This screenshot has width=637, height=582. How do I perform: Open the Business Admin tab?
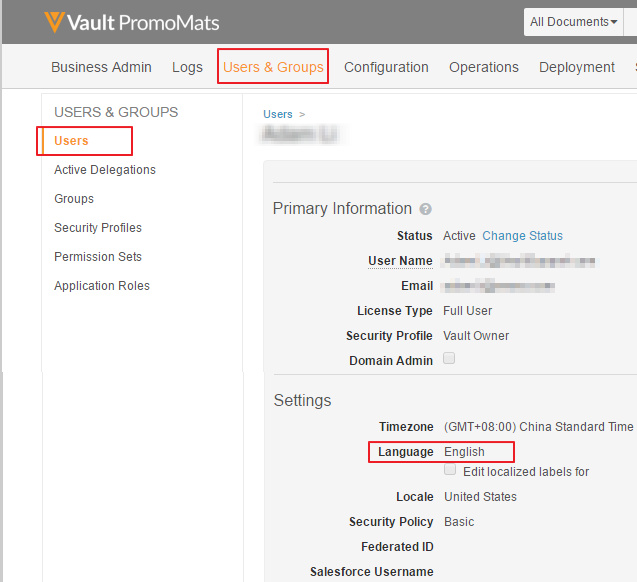pyautogui.click(x=101, y=67)
